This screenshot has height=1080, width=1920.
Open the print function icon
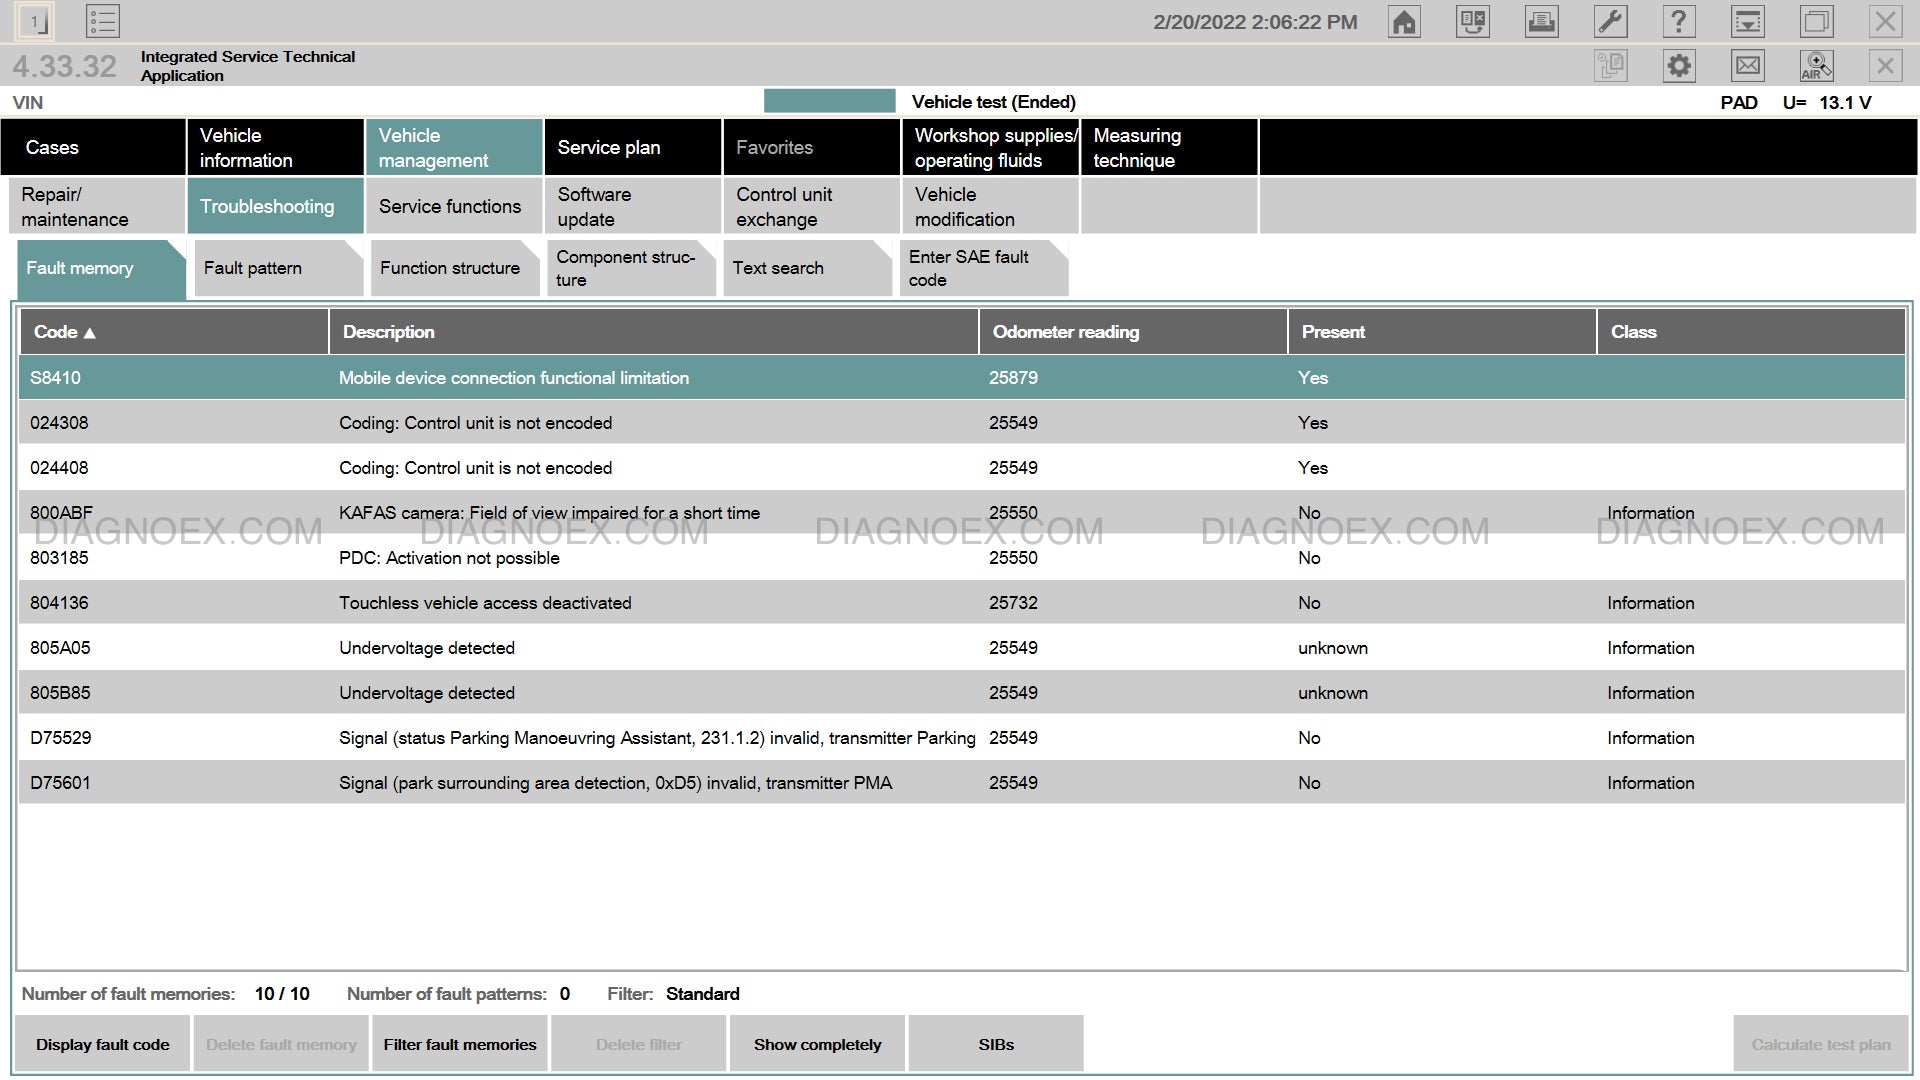click(1541, 22)
